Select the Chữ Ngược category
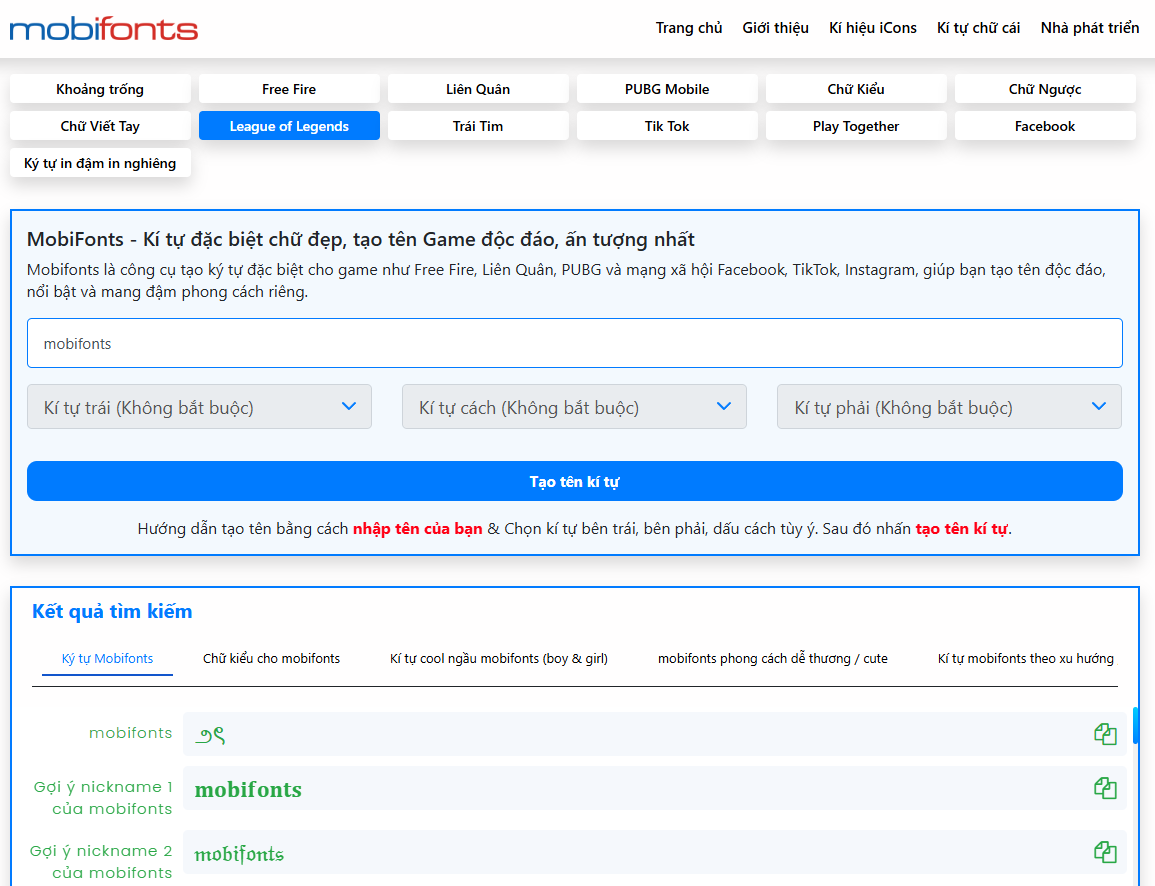1155x886 pixels. point(1045,89)
